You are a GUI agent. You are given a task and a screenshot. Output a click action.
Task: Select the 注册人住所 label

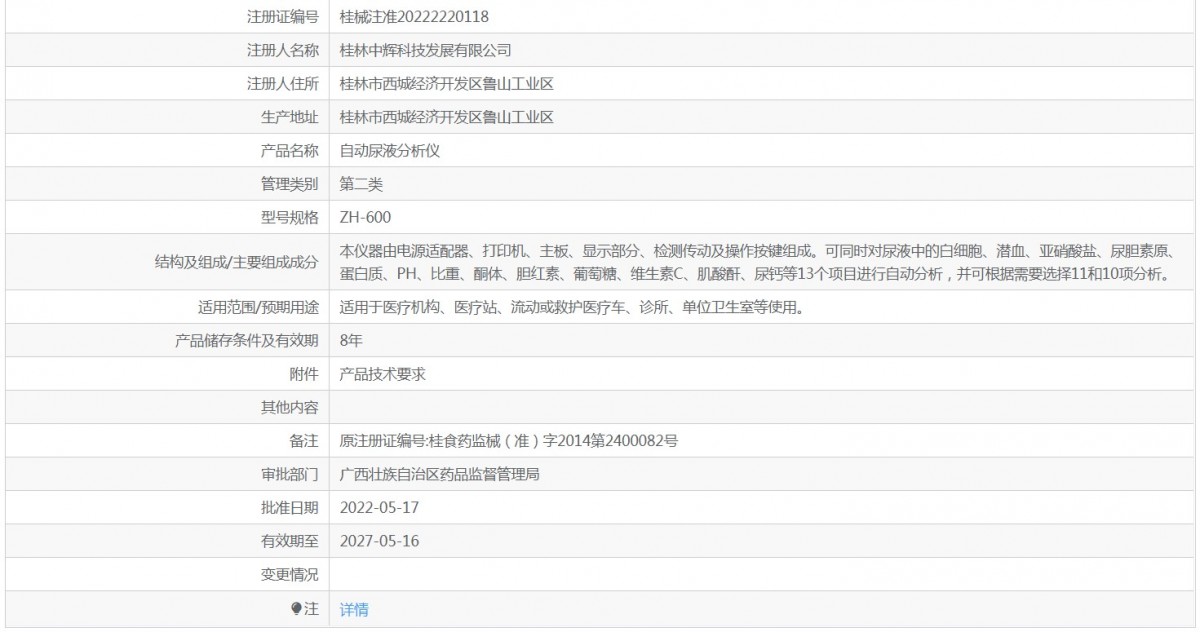283,84
